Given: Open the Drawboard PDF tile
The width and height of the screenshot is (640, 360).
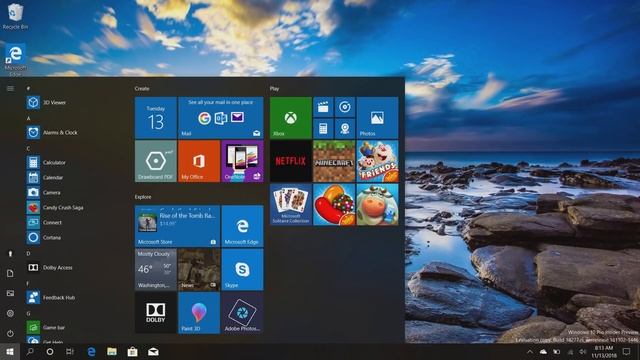Looking at the screenshot, I should pyautogui.click(x=156, y=161).
